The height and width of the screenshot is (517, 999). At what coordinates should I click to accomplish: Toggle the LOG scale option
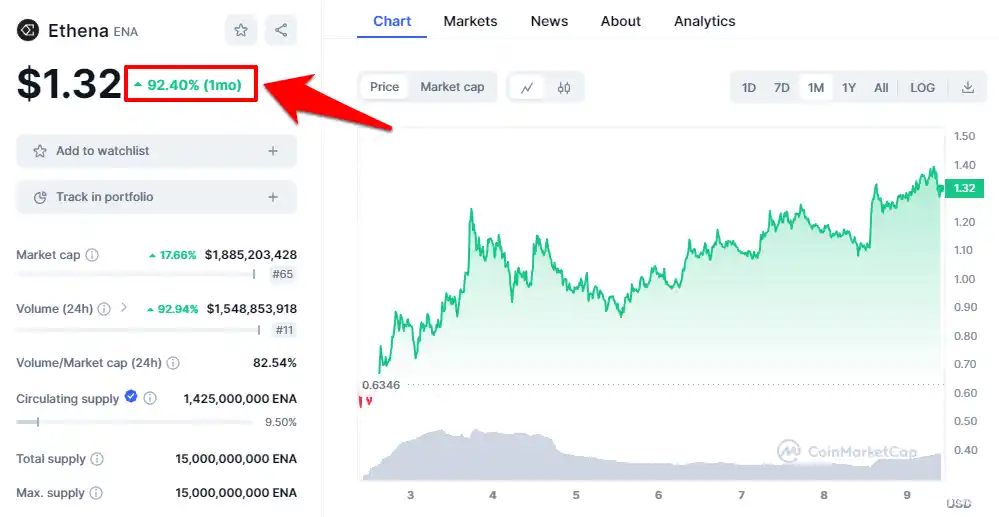point(922,88)
